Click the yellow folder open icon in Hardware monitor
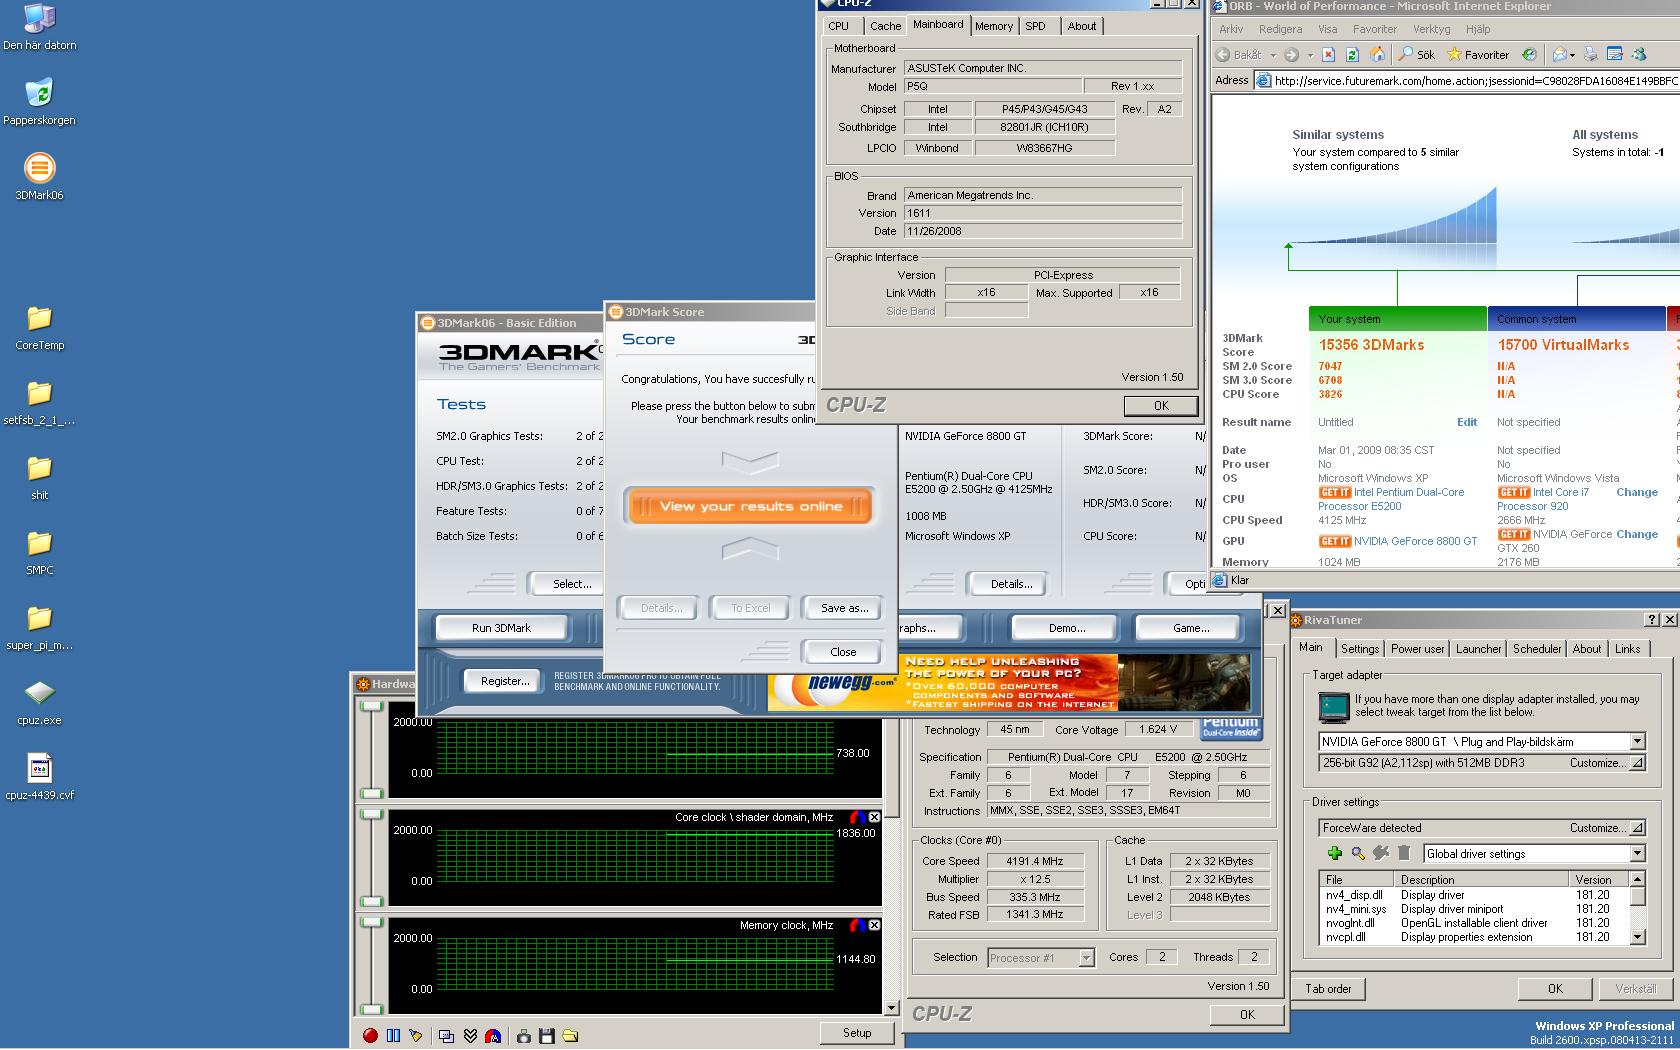 pos(570,1036)
